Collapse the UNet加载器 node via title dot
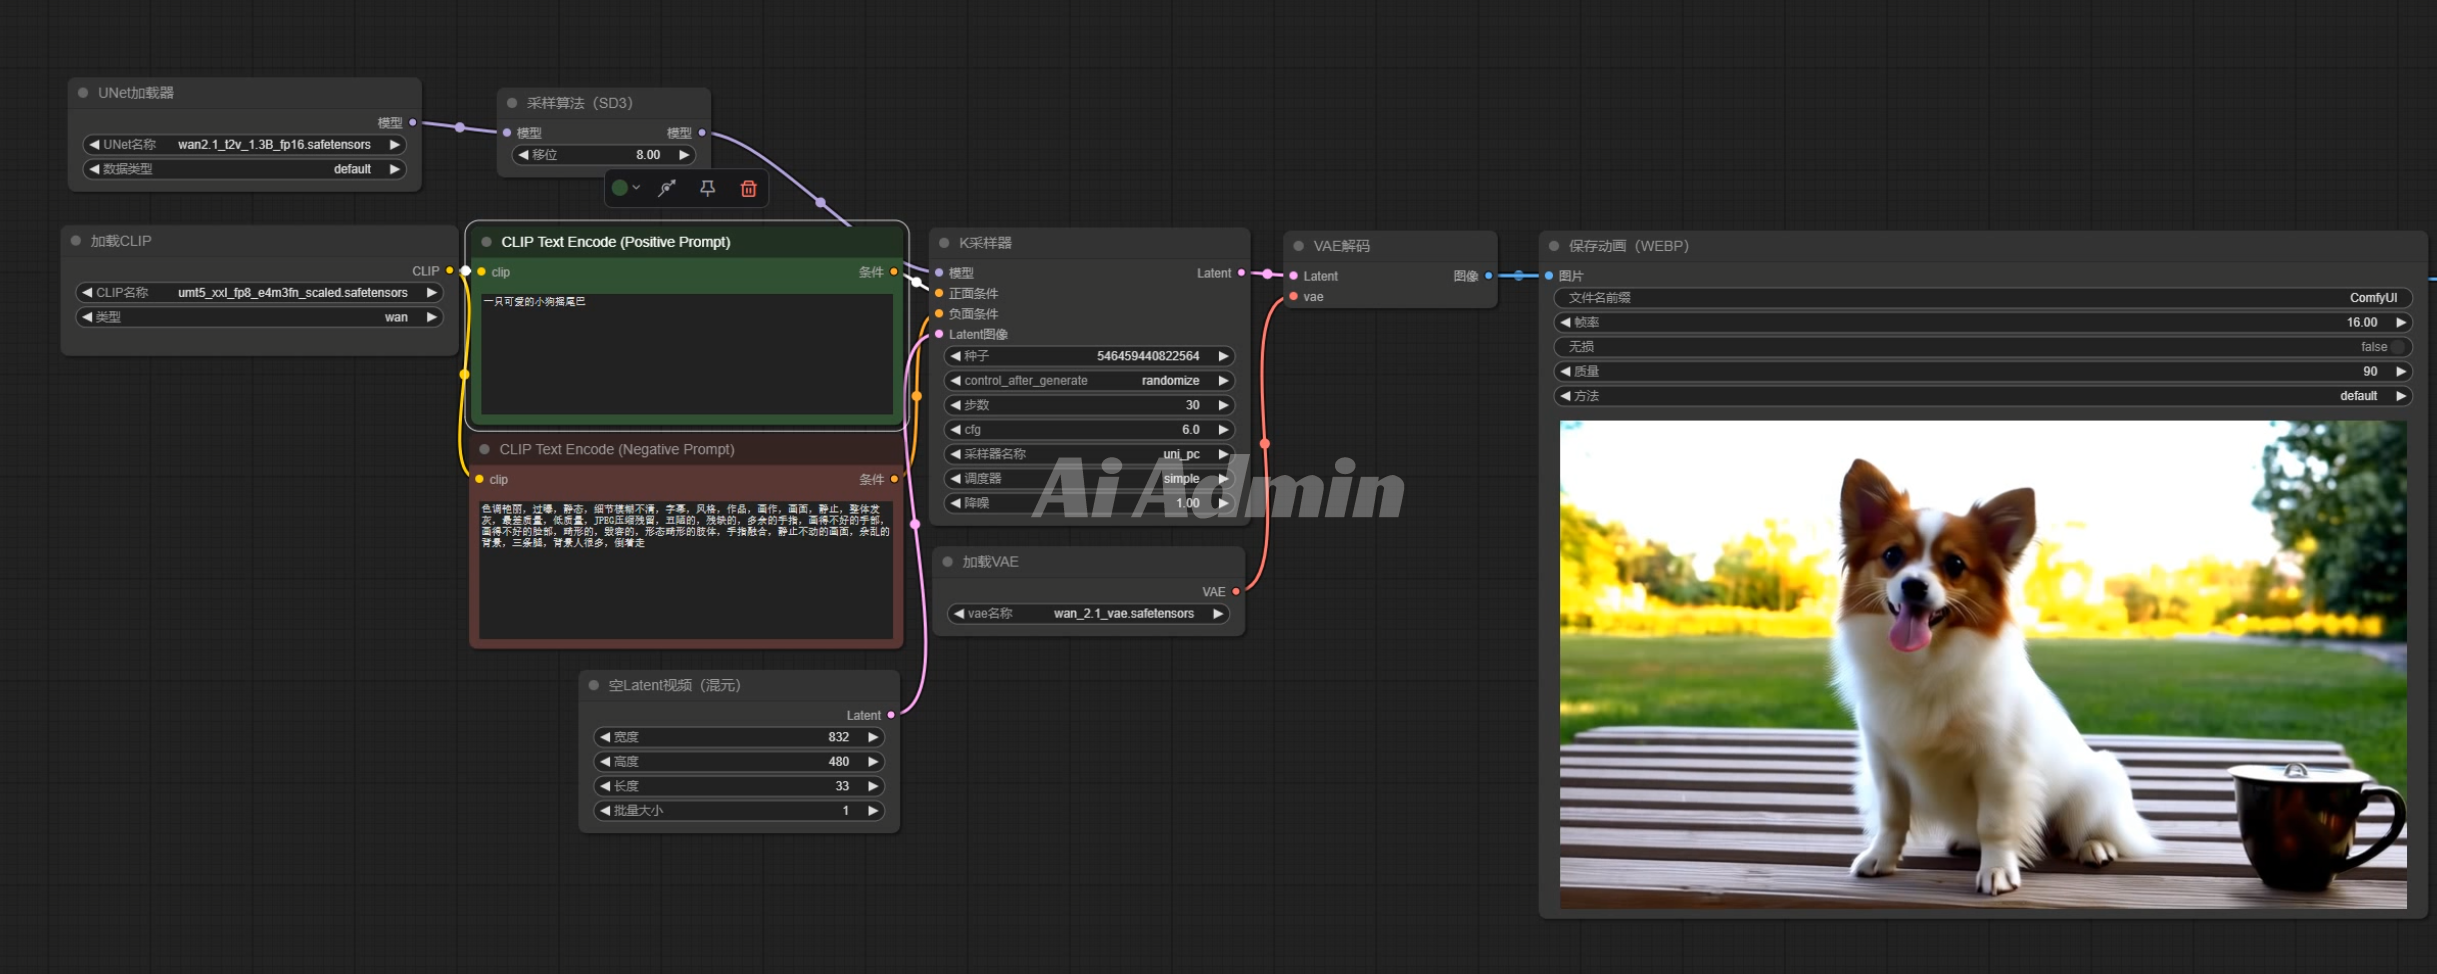This screenshot has height=974, width=2437. pyautogui.click(x=83, y=93)
